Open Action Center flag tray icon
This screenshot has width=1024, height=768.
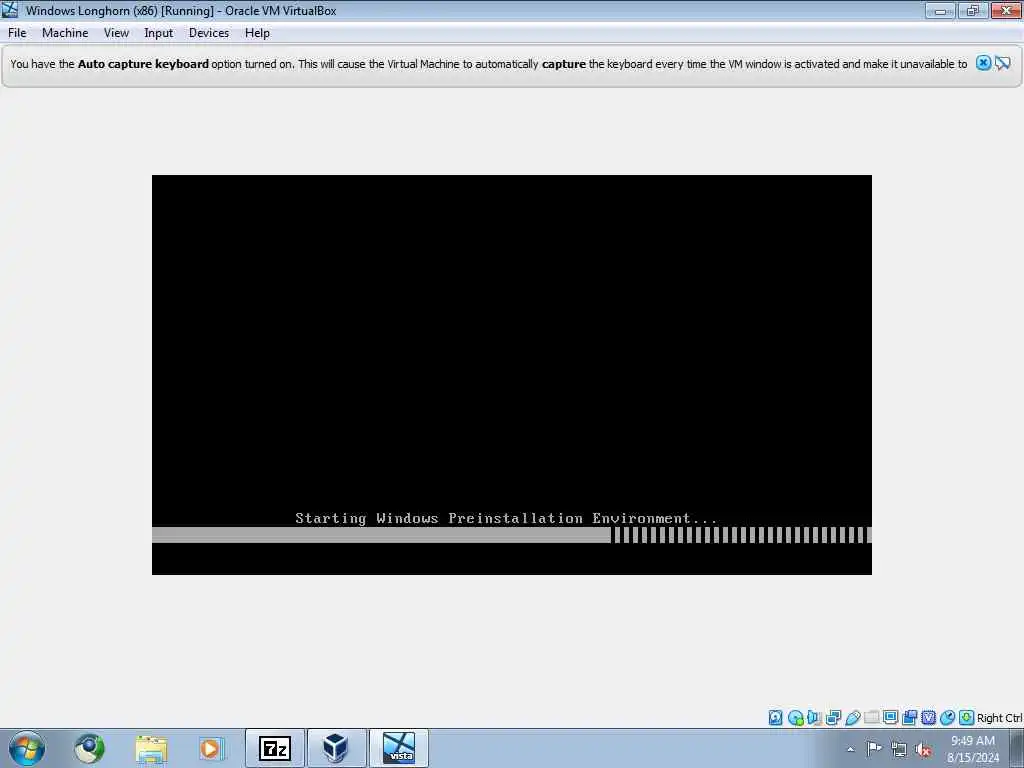(x=874, y=748)
